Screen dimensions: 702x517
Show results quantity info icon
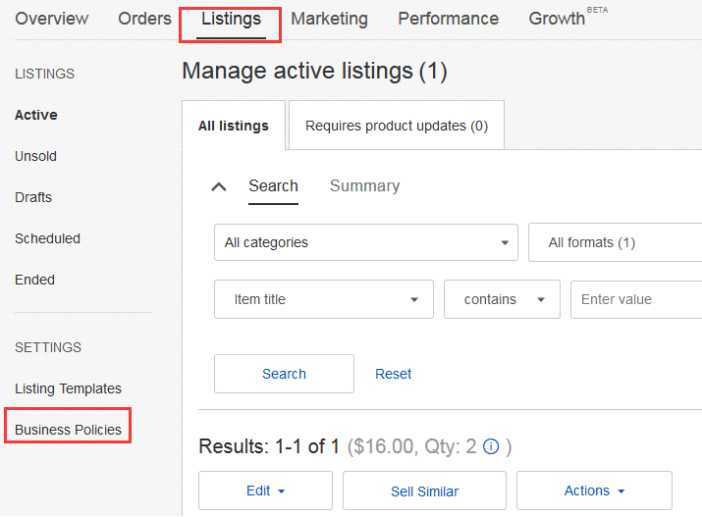tap(491, 446)
